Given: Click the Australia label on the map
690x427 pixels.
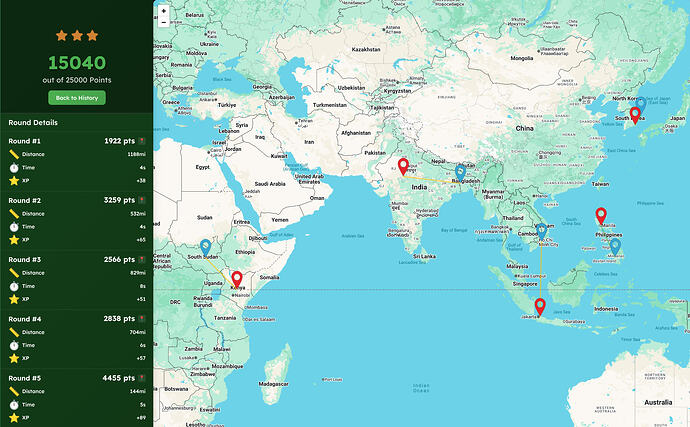Looking at the screenshot, I should point(658,402).
